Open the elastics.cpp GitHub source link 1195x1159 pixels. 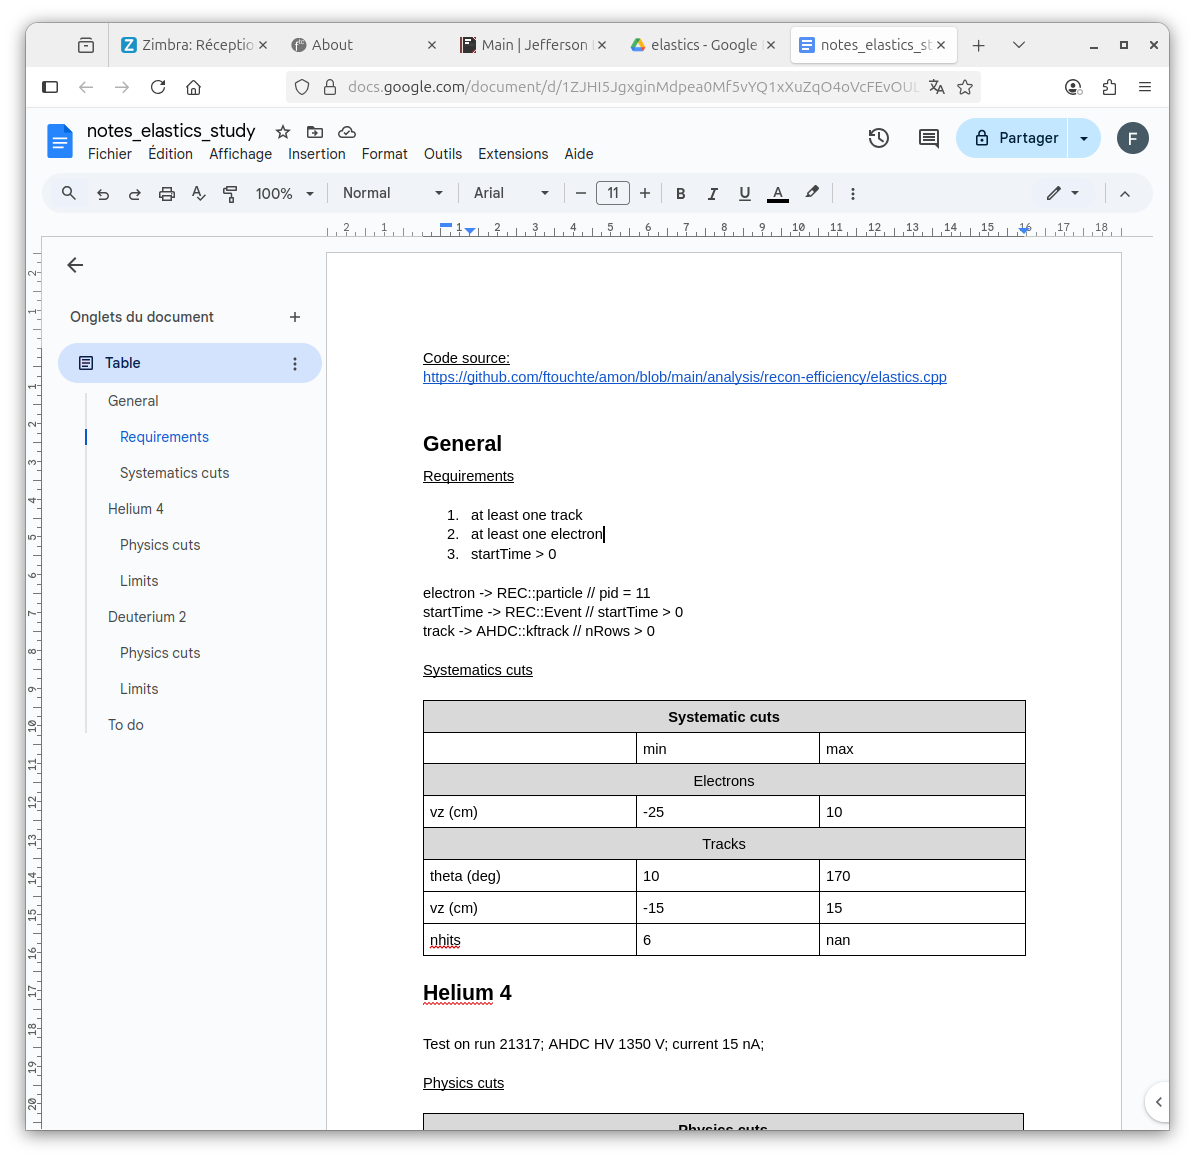684,377
